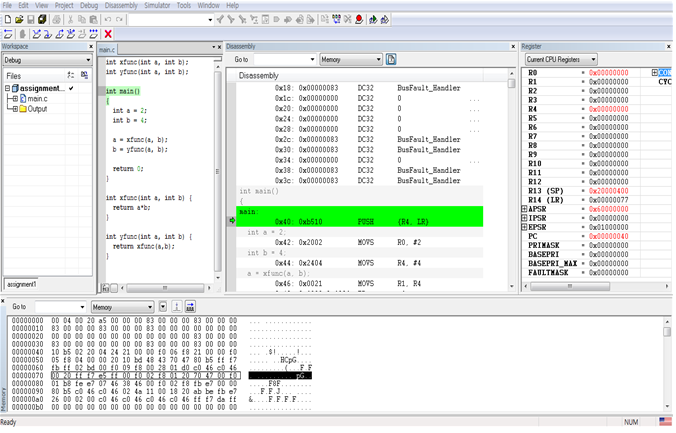The image size is (676, 433).
Task: Click the Download and Debug icon
Action: (x=373, y=20)
